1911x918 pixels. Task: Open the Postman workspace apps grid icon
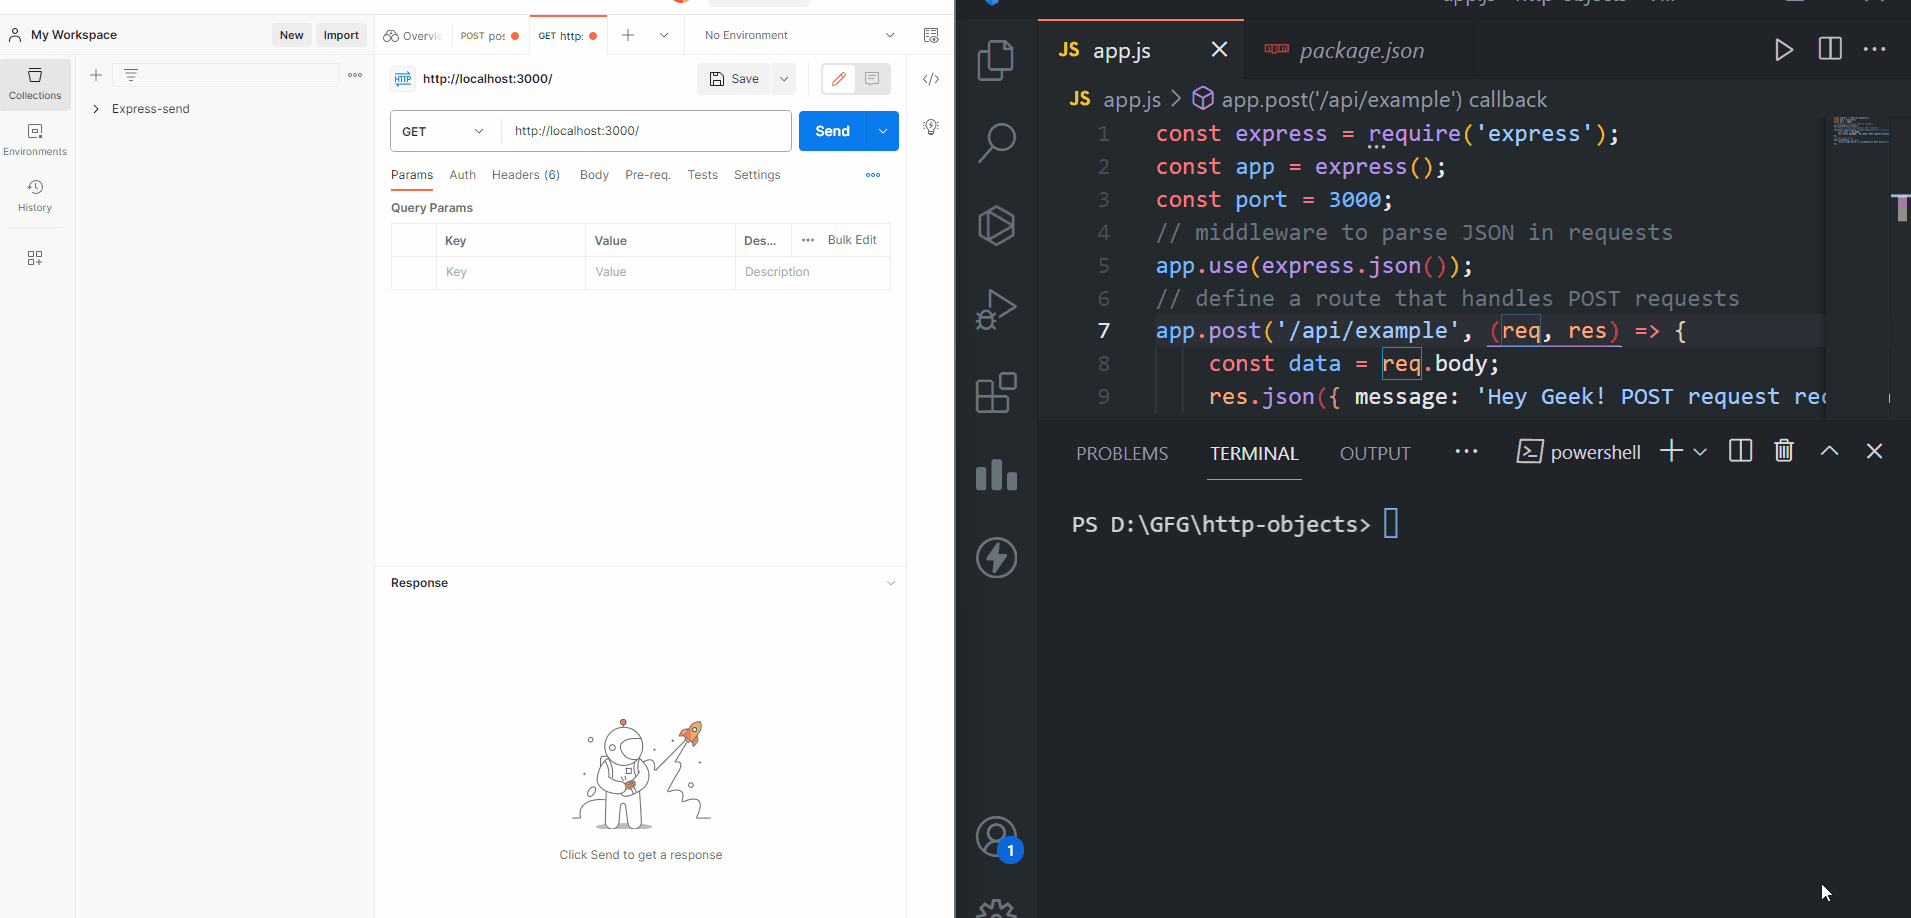coord(35,258)
